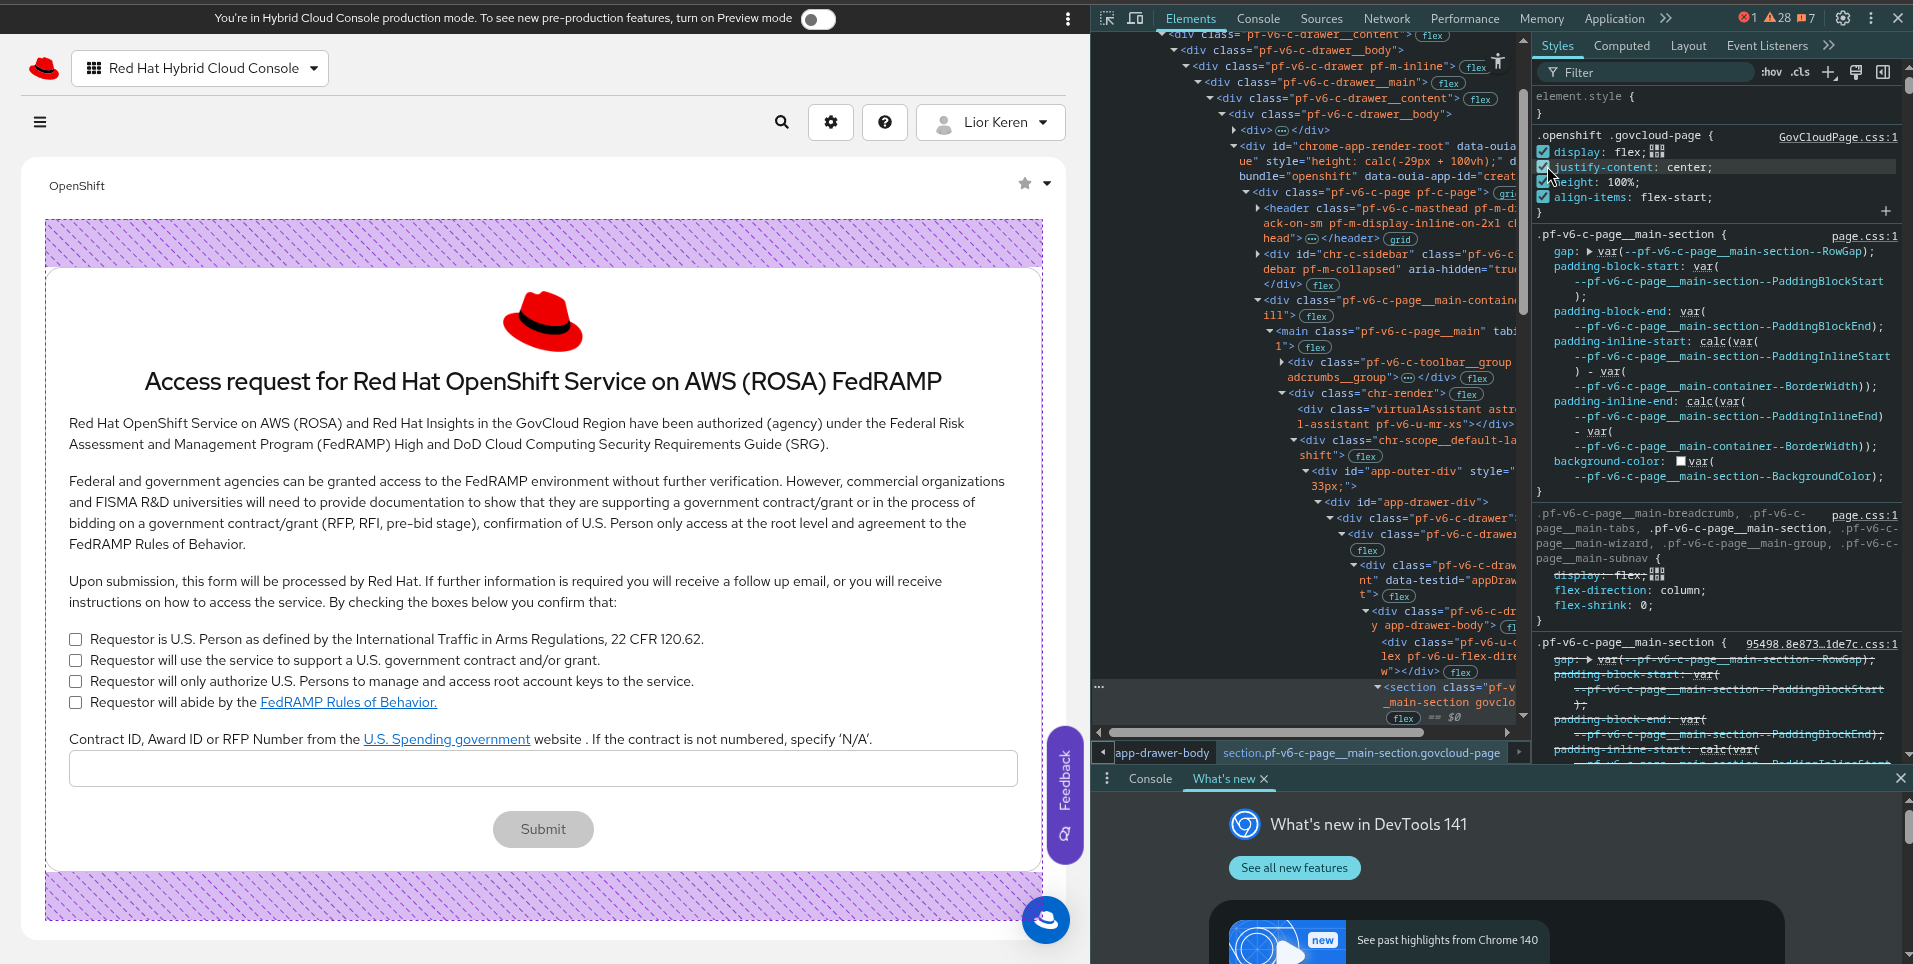Switch to the Sources tab
Image resolution: width=1913 pixels, height=964 pixels.
[1321, 18]
